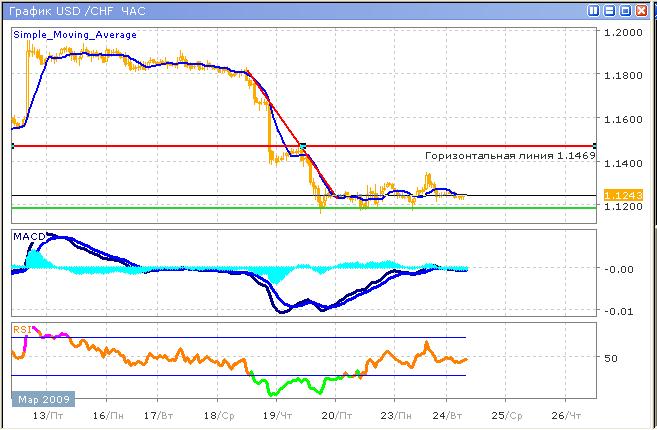Click the horizontal split window icon in title bar

click(x=609, y=11)
